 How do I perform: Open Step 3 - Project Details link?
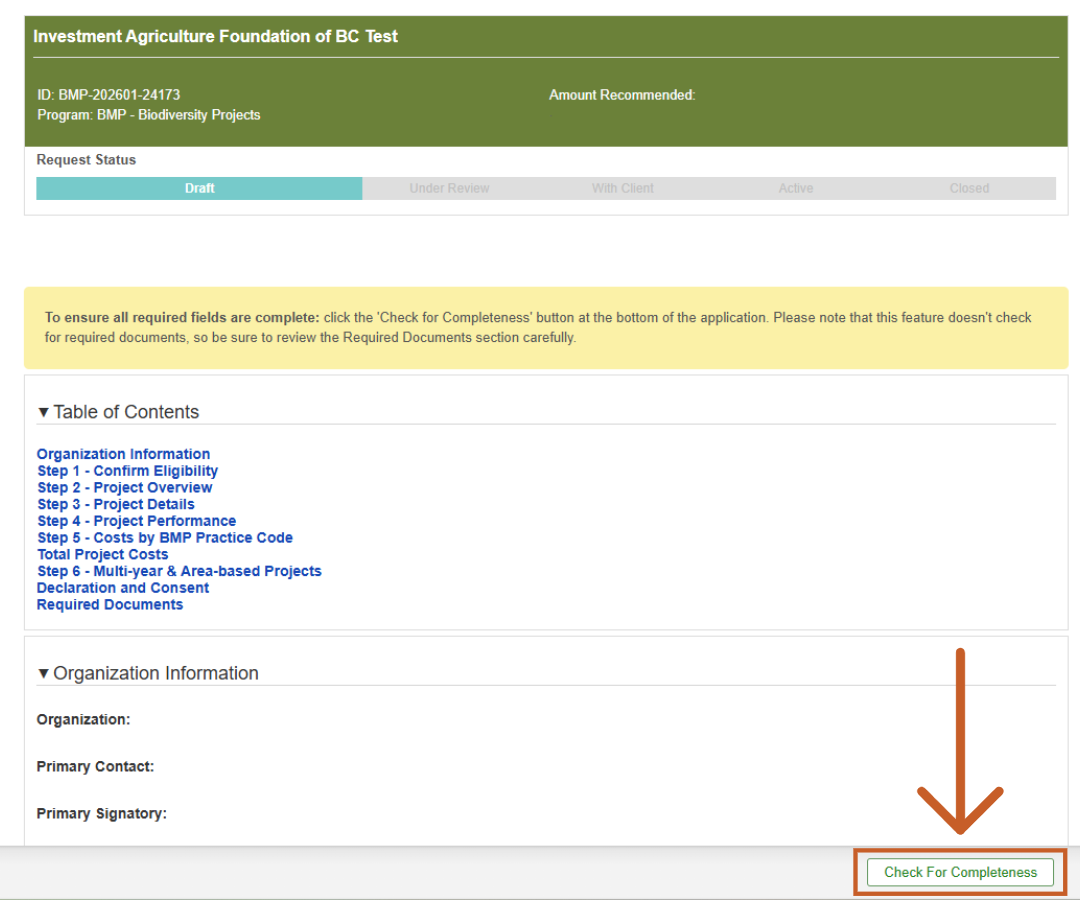click(116, 504)
